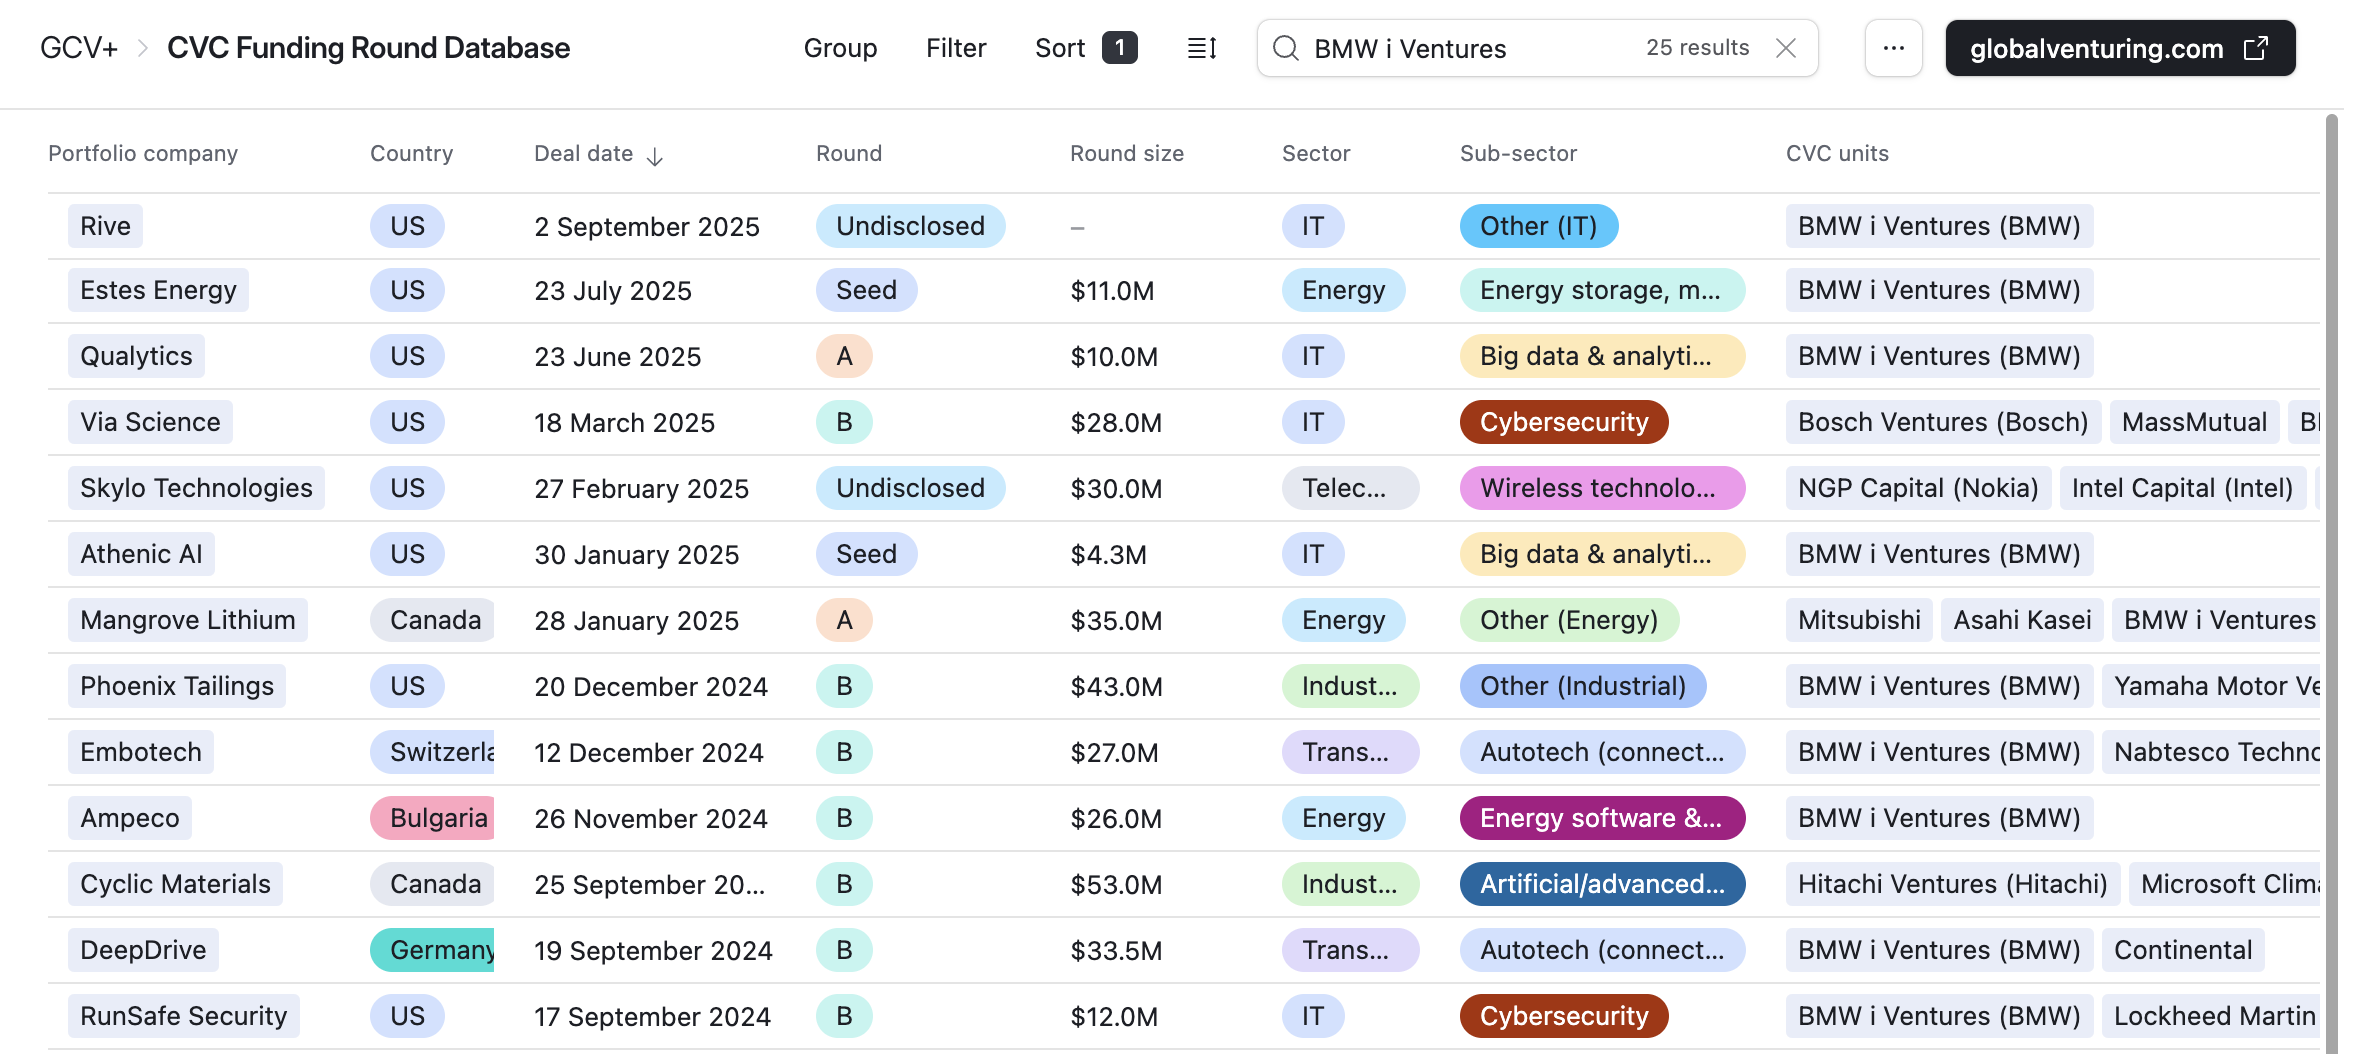2380x1054 pixels.
Task: Open the Filter options
Action: click(956, 48)
